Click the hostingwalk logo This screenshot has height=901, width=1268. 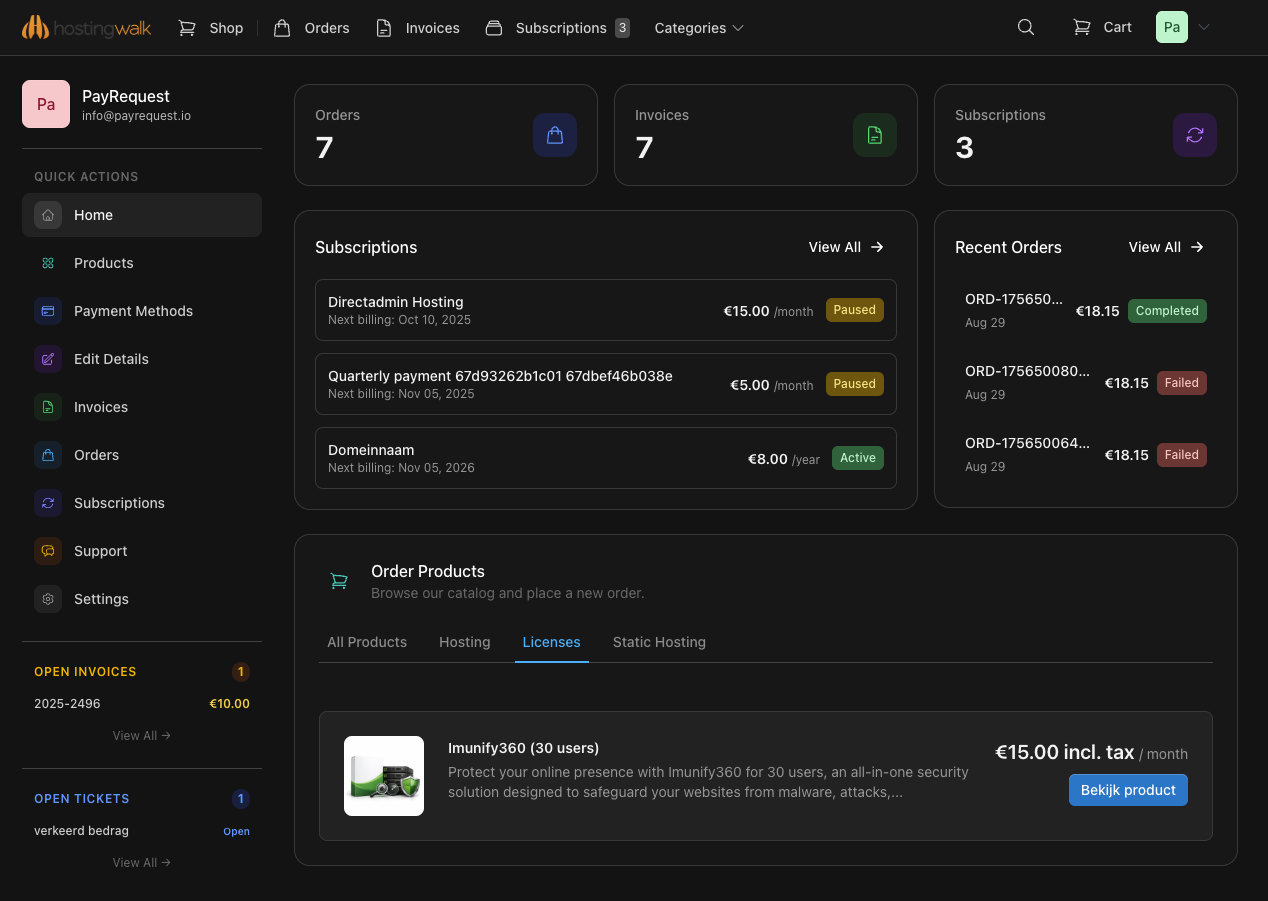point(87,27)
